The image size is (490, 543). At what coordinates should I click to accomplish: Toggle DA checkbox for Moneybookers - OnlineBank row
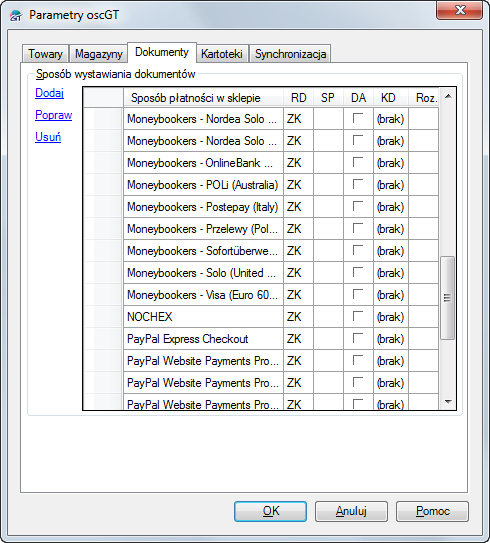click(358, 162)
